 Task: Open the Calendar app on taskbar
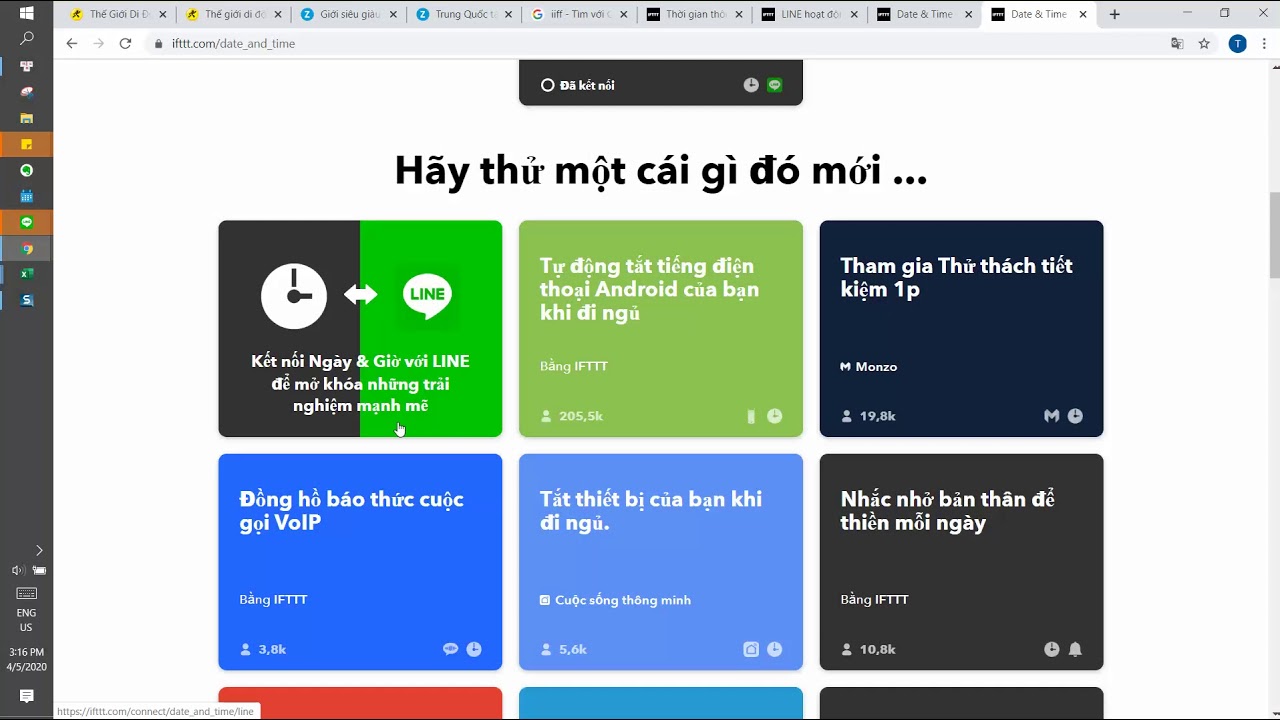(x=27, y=196)
